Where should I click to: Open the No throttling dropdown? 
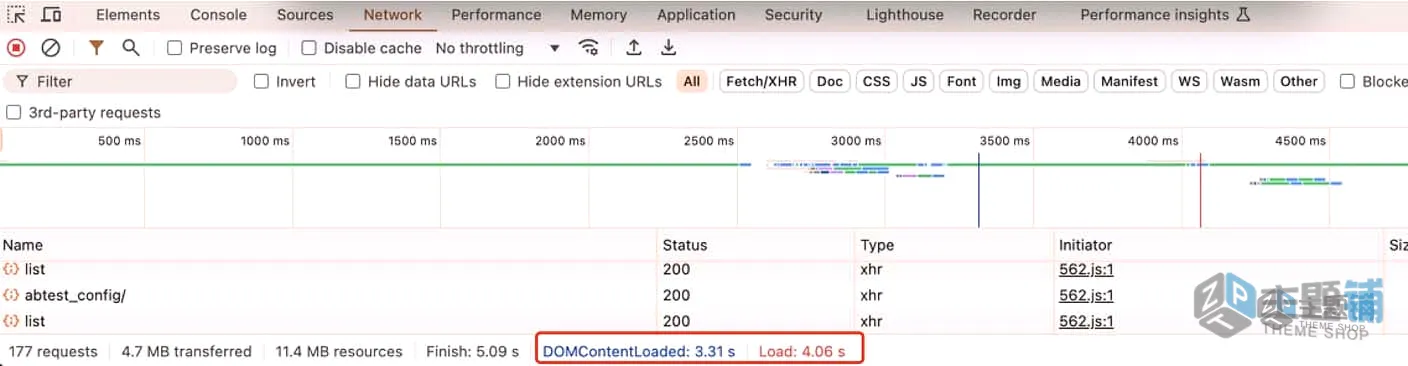(x=498, y=48)
